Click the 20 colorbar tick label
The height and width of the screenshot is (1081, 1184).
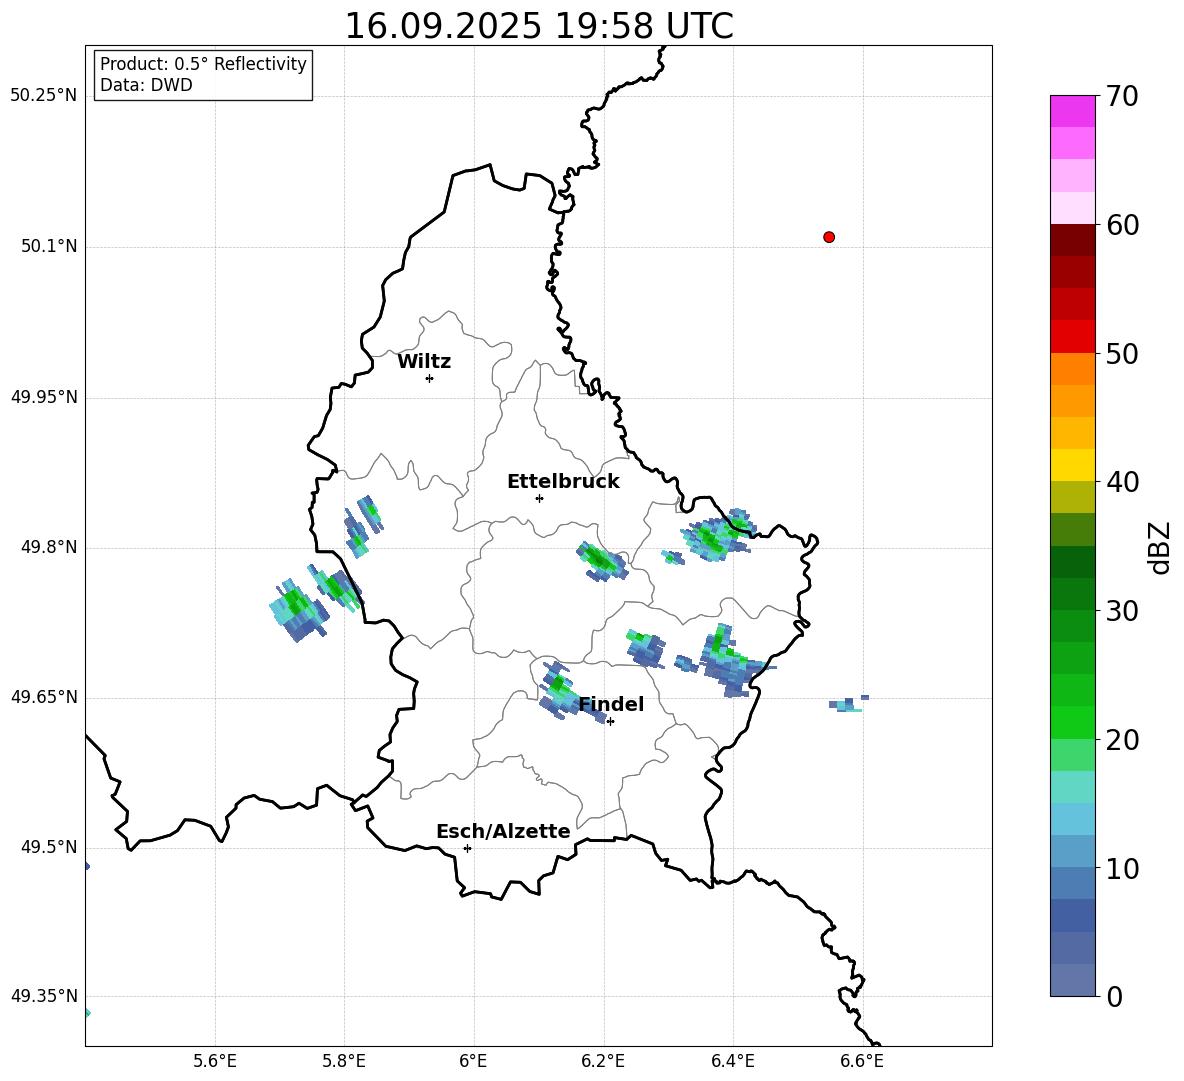(x=1122, y=740)
